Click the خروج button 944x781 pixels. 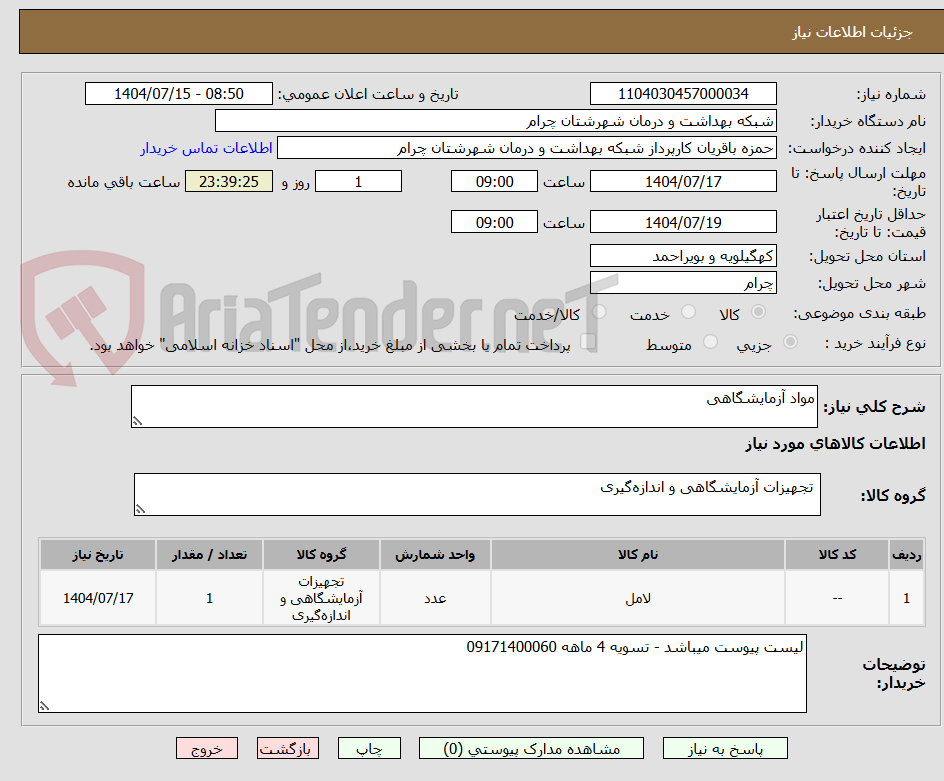click(207, 748)
